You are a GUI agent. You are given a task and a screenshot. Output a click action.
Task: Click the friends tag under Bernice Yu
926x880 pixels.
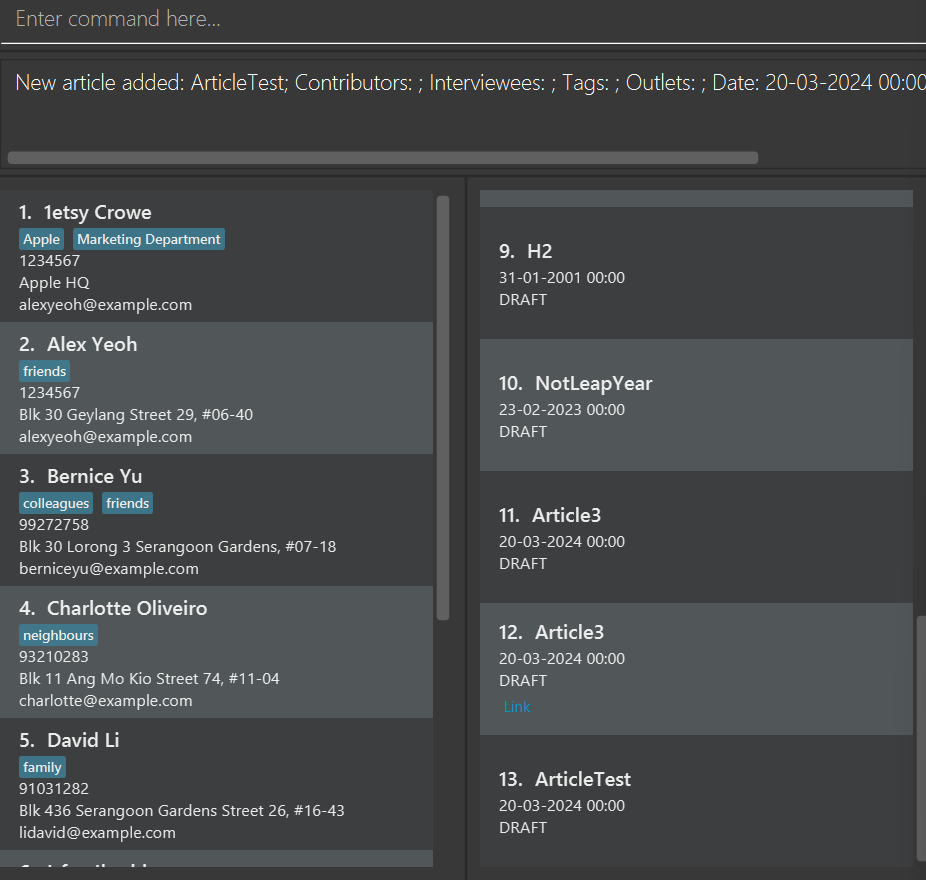pyautogui.click(x=128, y=503)
